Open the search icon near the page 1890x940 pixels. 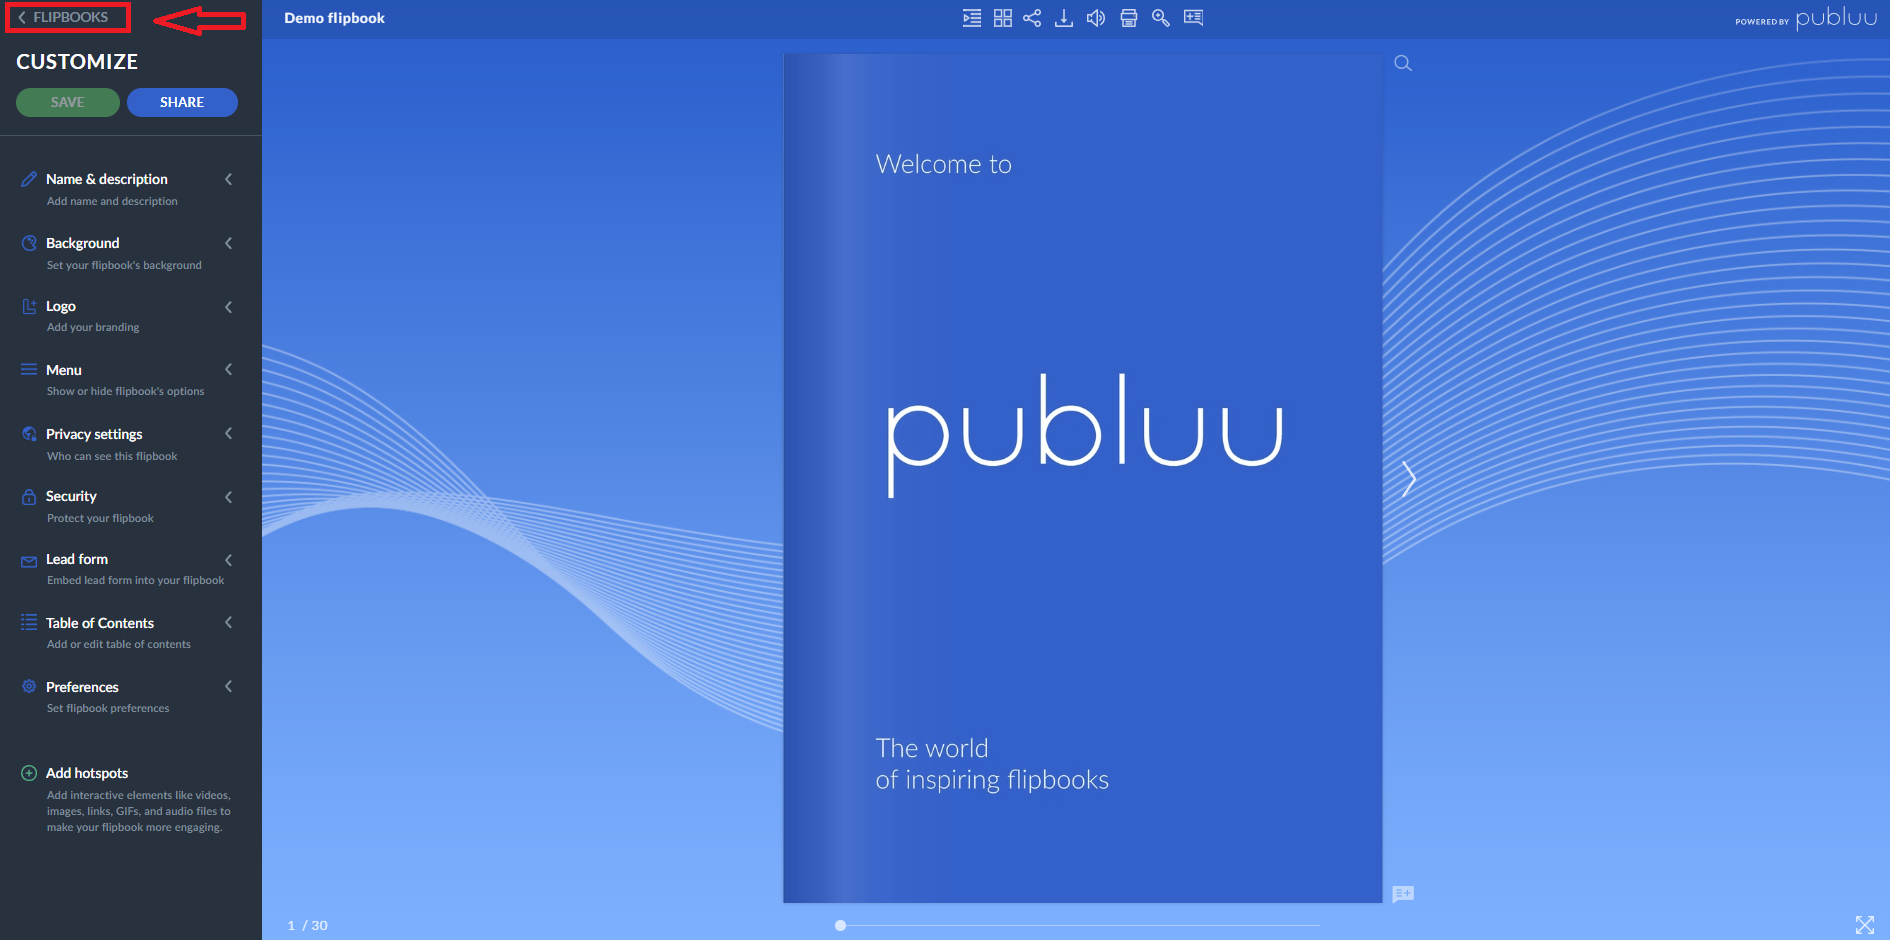point(1402,62)
